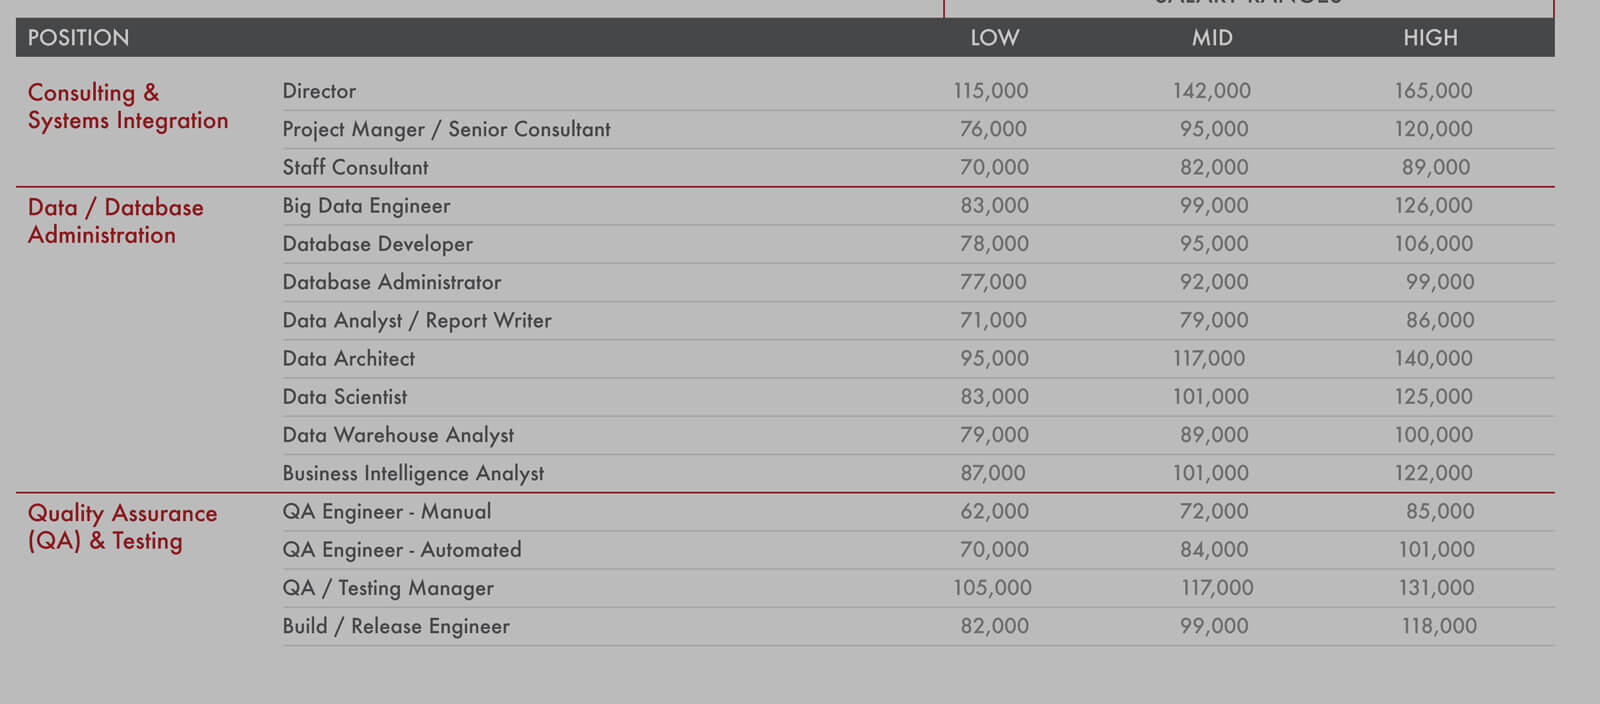The image size is (1600, 704).
Task: Select the Quality Assurance (QA) & Testing category
Action: [122, 527]
